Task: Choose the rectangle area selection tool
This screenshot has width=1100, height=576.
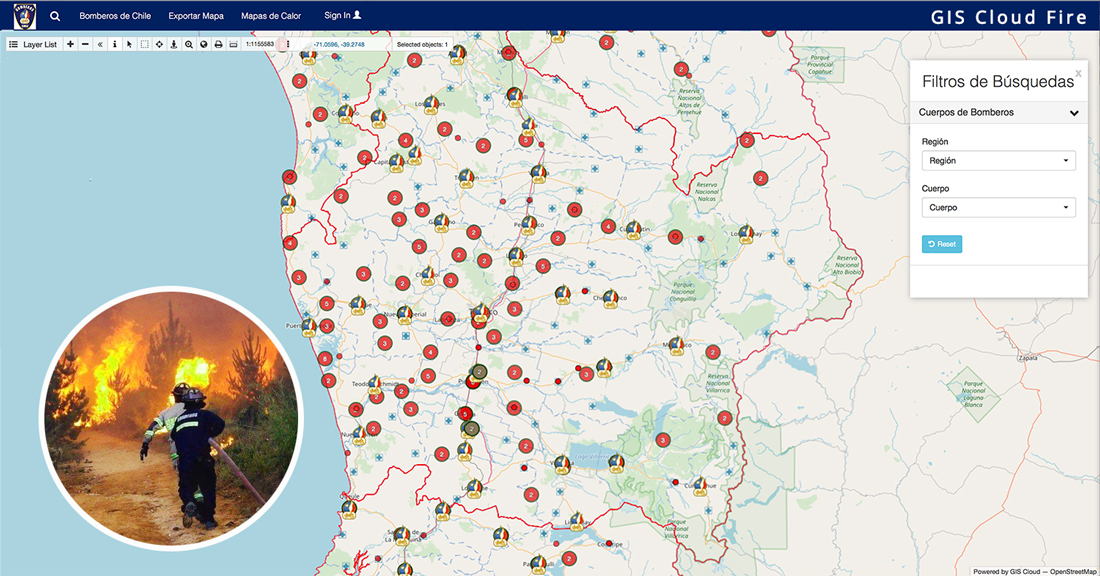Action: click(x=144, y=44)
